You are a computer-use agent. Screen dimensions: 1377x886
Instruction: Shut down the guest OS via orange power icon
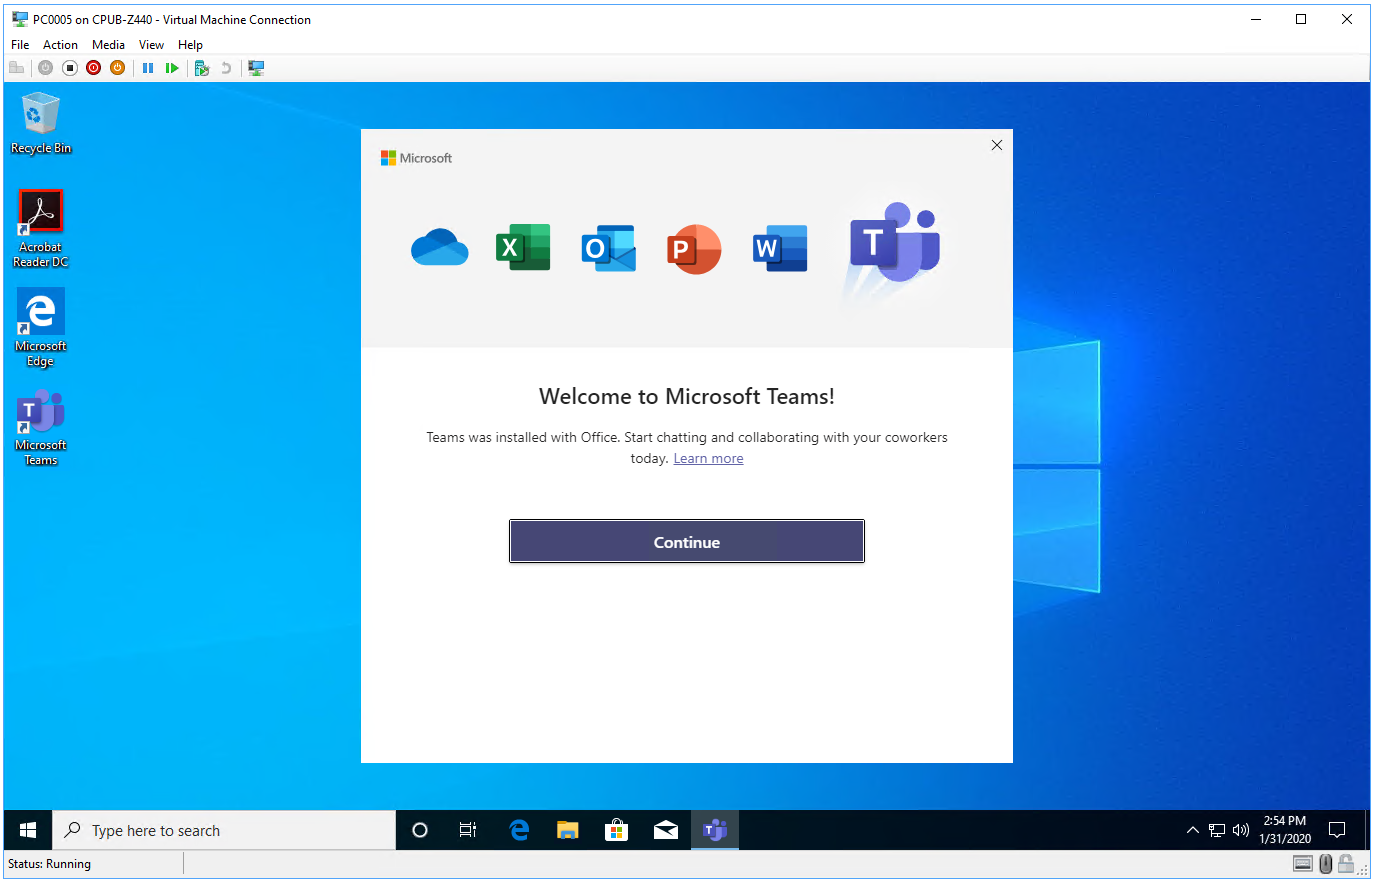click(x=117, y=67)
